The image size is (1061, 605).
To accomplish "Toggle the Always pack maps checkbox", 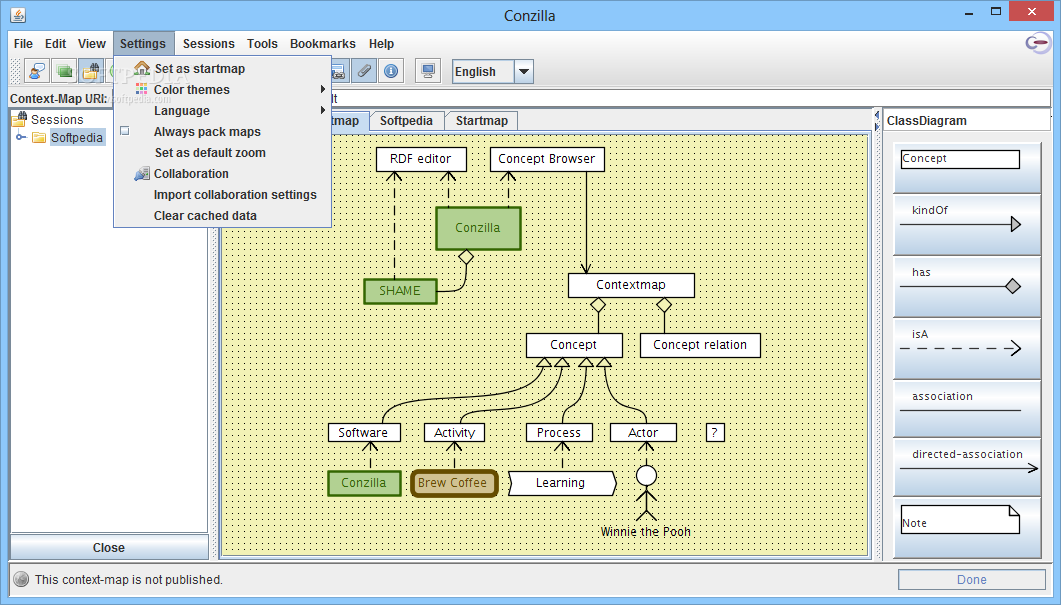I will tap(125, 131).
